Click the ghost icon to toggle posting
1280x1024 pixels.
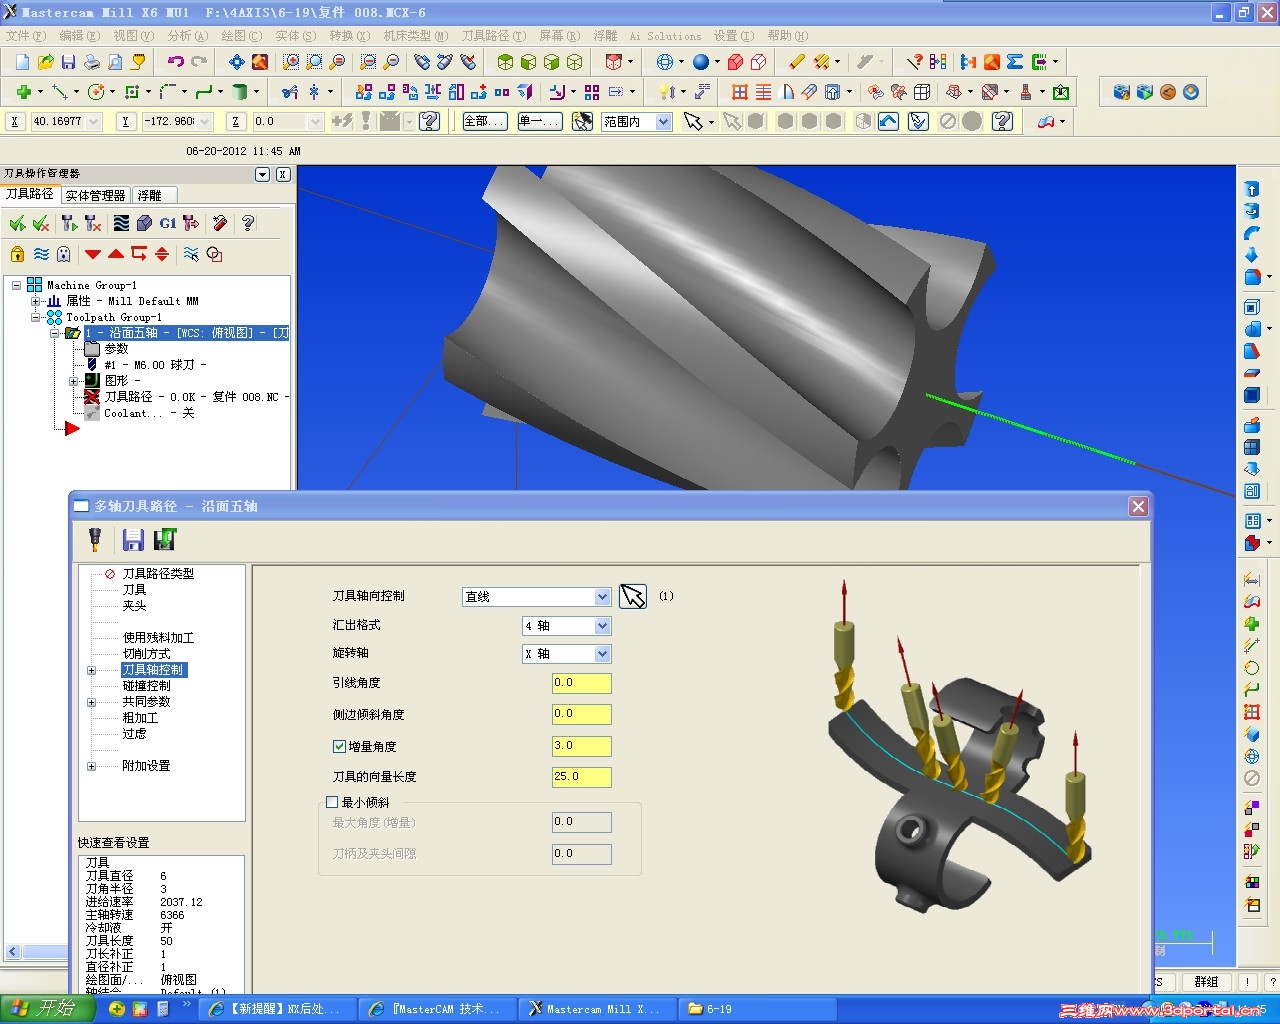click(64, 254)
